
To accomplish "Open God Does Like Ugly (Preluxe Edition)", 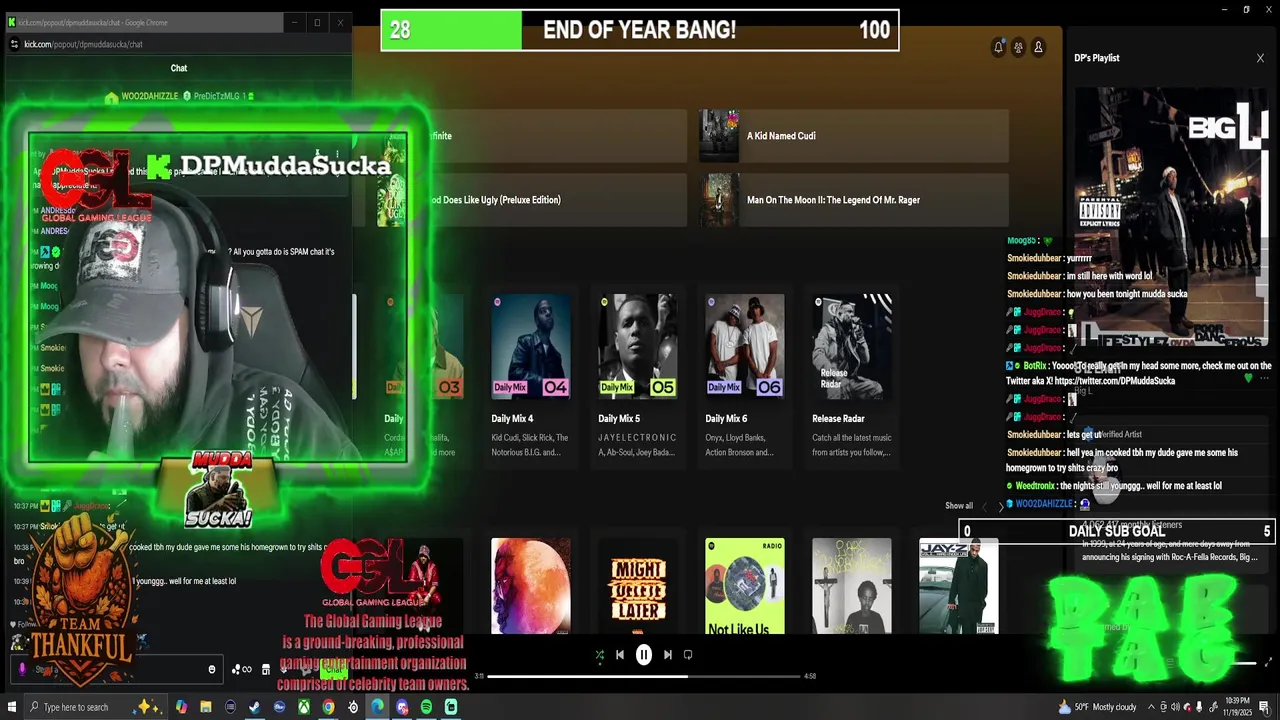I will pos(531,200).
